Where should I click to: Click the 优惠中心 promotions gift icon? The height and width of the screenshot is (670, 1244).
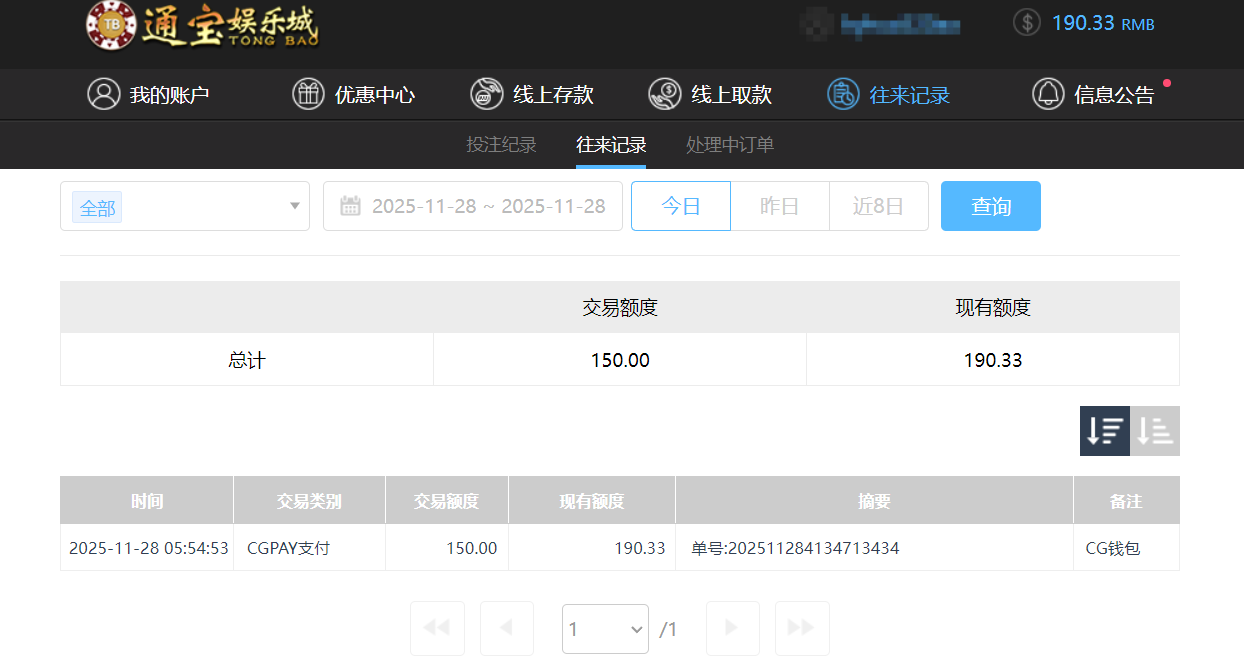click(x=310, y=94)
